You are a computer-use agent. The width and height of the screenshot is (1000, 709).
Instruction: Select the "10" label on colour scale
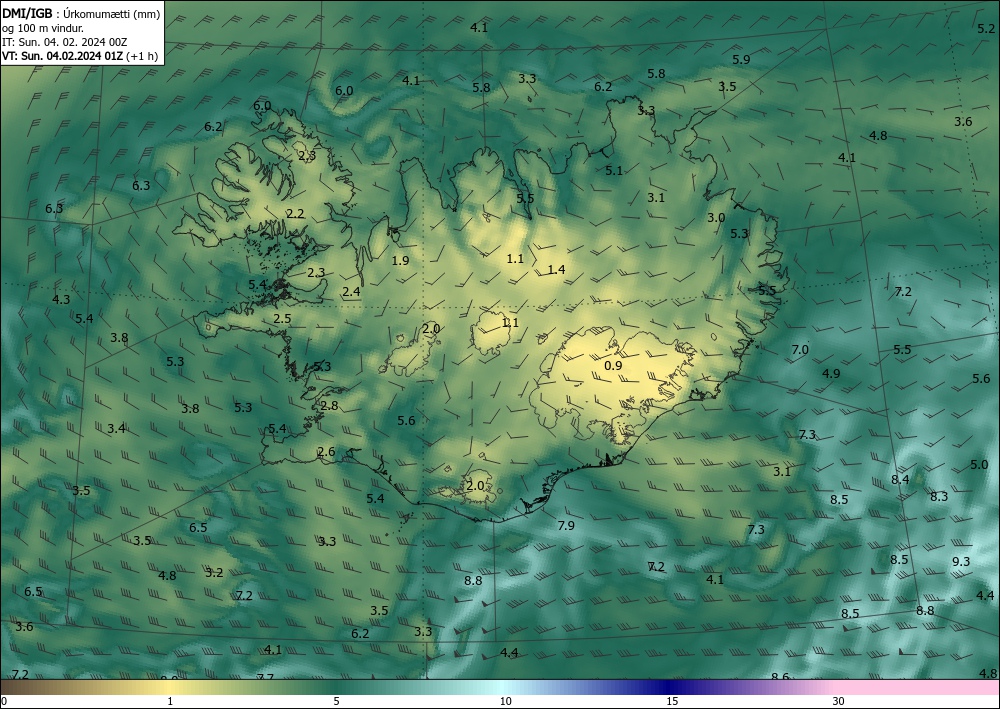coord(505,701)
